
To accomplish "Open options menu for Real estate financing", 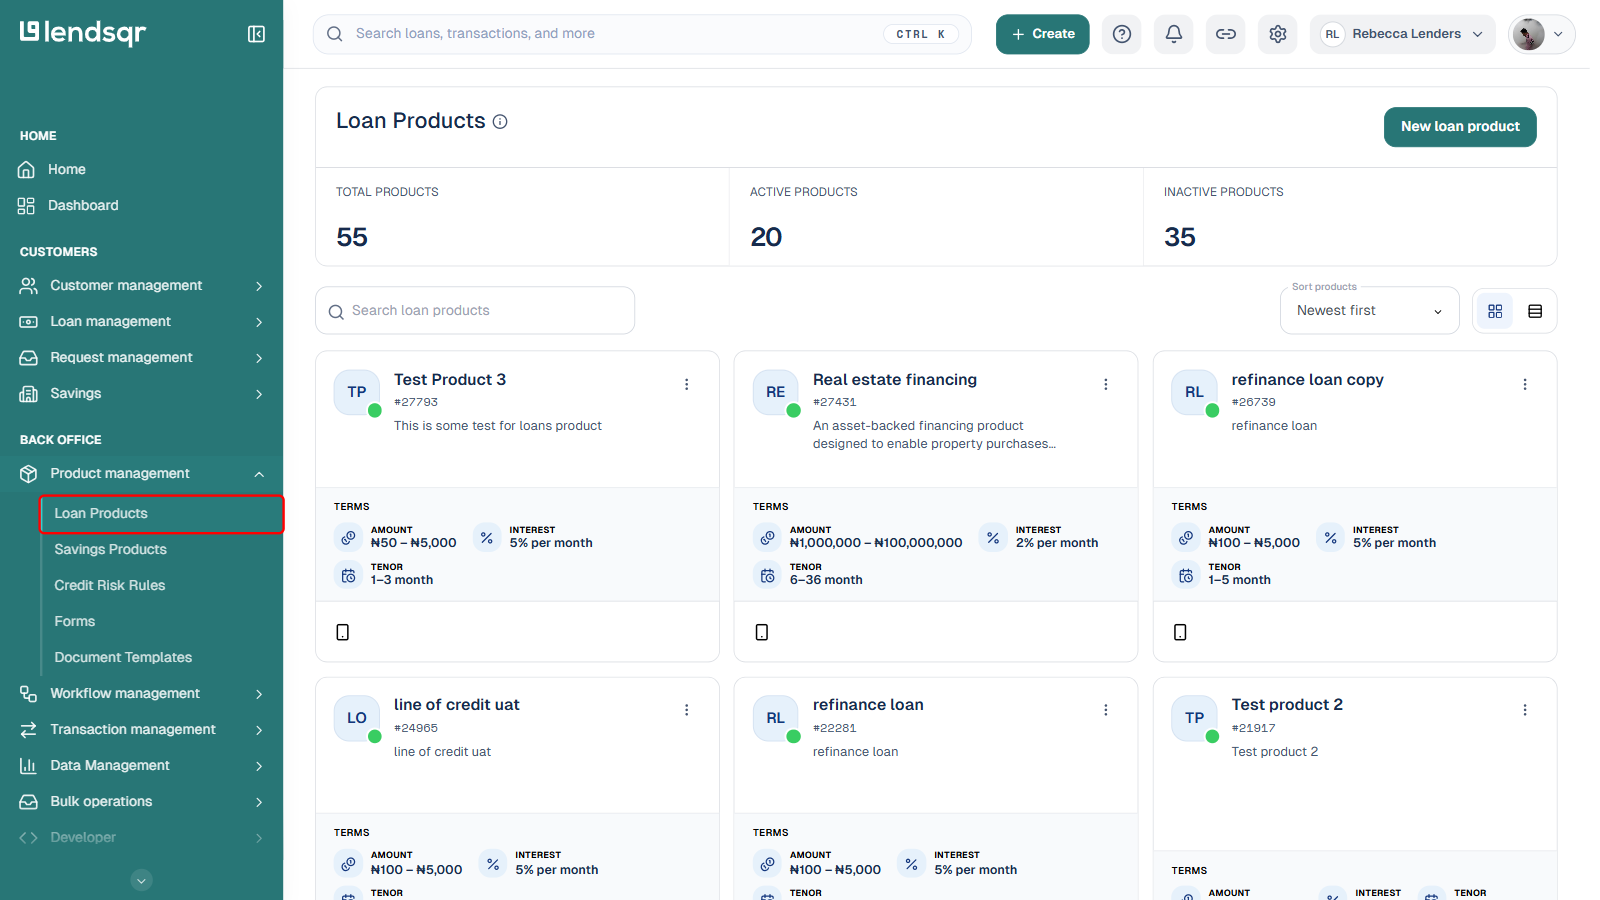I will point(1106,384).
